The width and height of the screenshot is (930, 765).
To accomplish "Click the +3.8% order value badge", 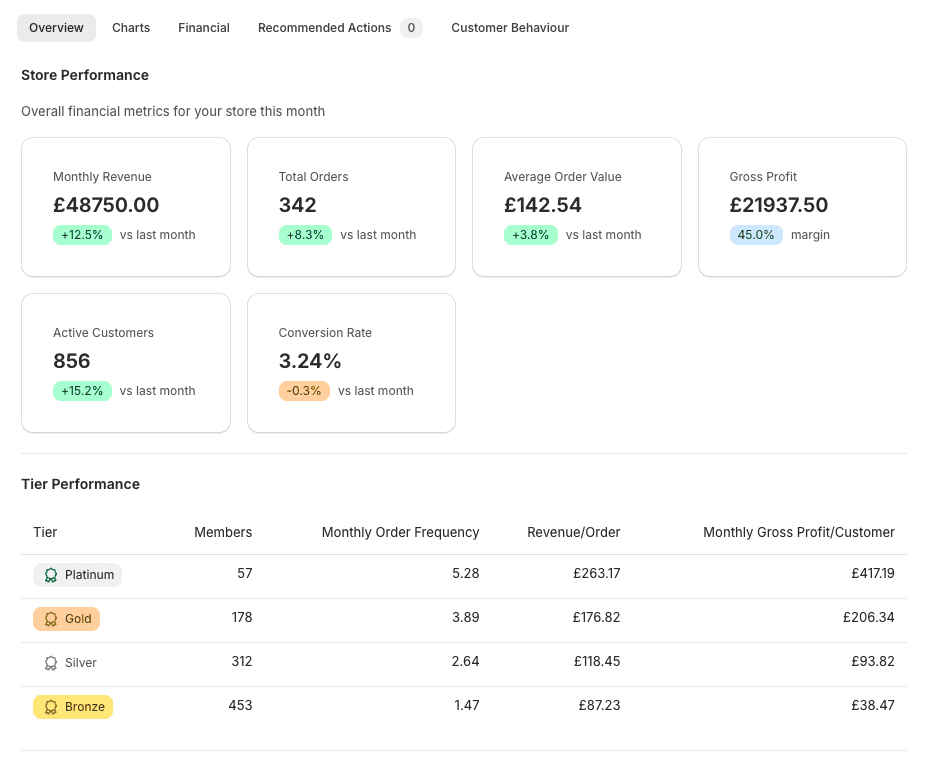I will [x=531, y=235].
